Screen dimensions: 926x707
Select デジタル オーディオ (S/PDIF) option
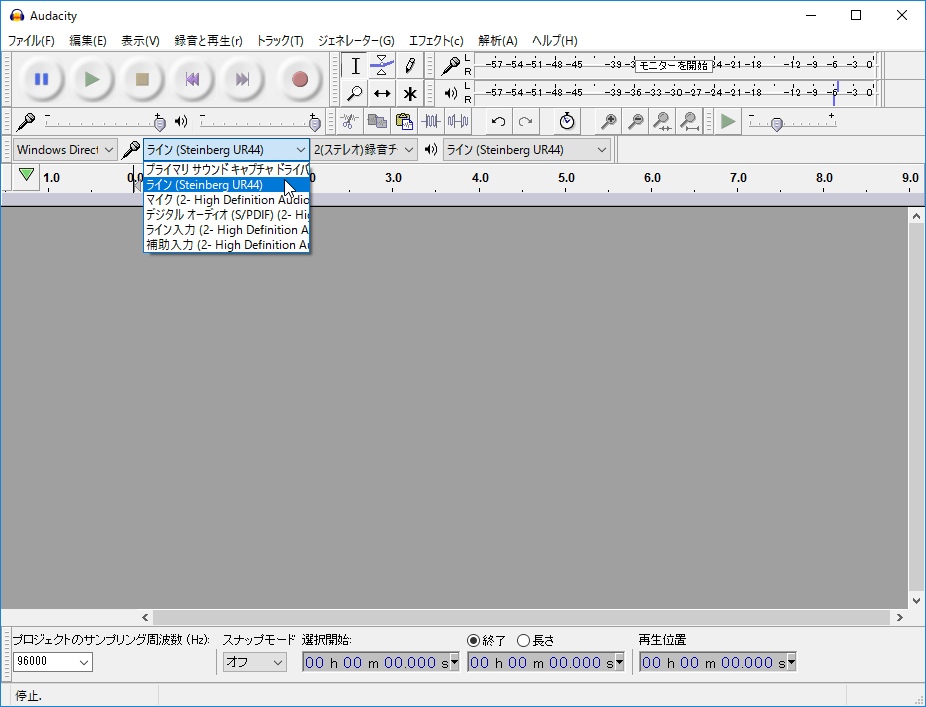(227, 214)
